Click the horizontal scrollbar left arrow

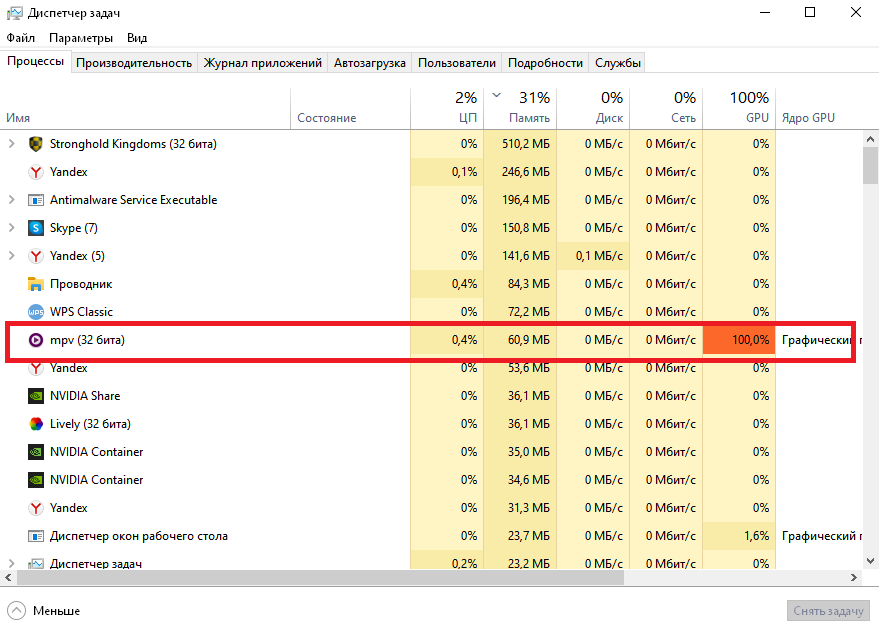click(8, 577)
